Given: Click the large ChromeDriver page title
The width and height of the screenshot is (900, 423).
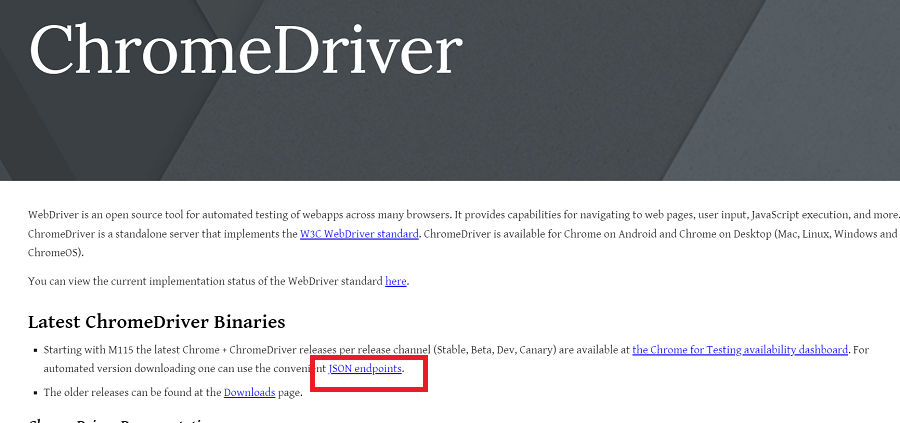Looking at the screenshot, I should click(246, 50).
